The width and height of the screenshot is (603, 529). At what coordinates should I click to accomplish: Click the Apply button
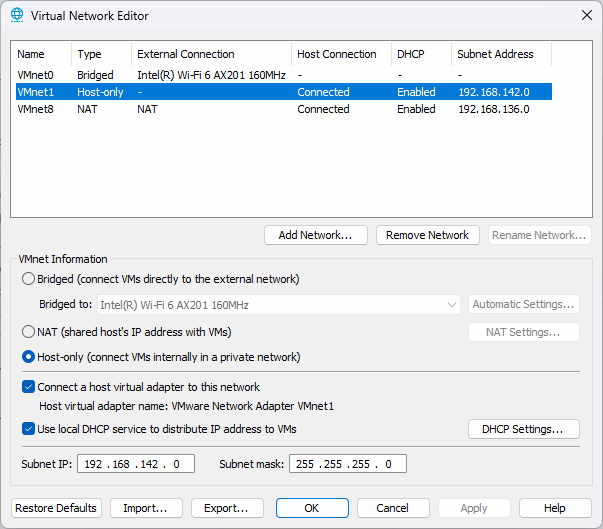474,508
